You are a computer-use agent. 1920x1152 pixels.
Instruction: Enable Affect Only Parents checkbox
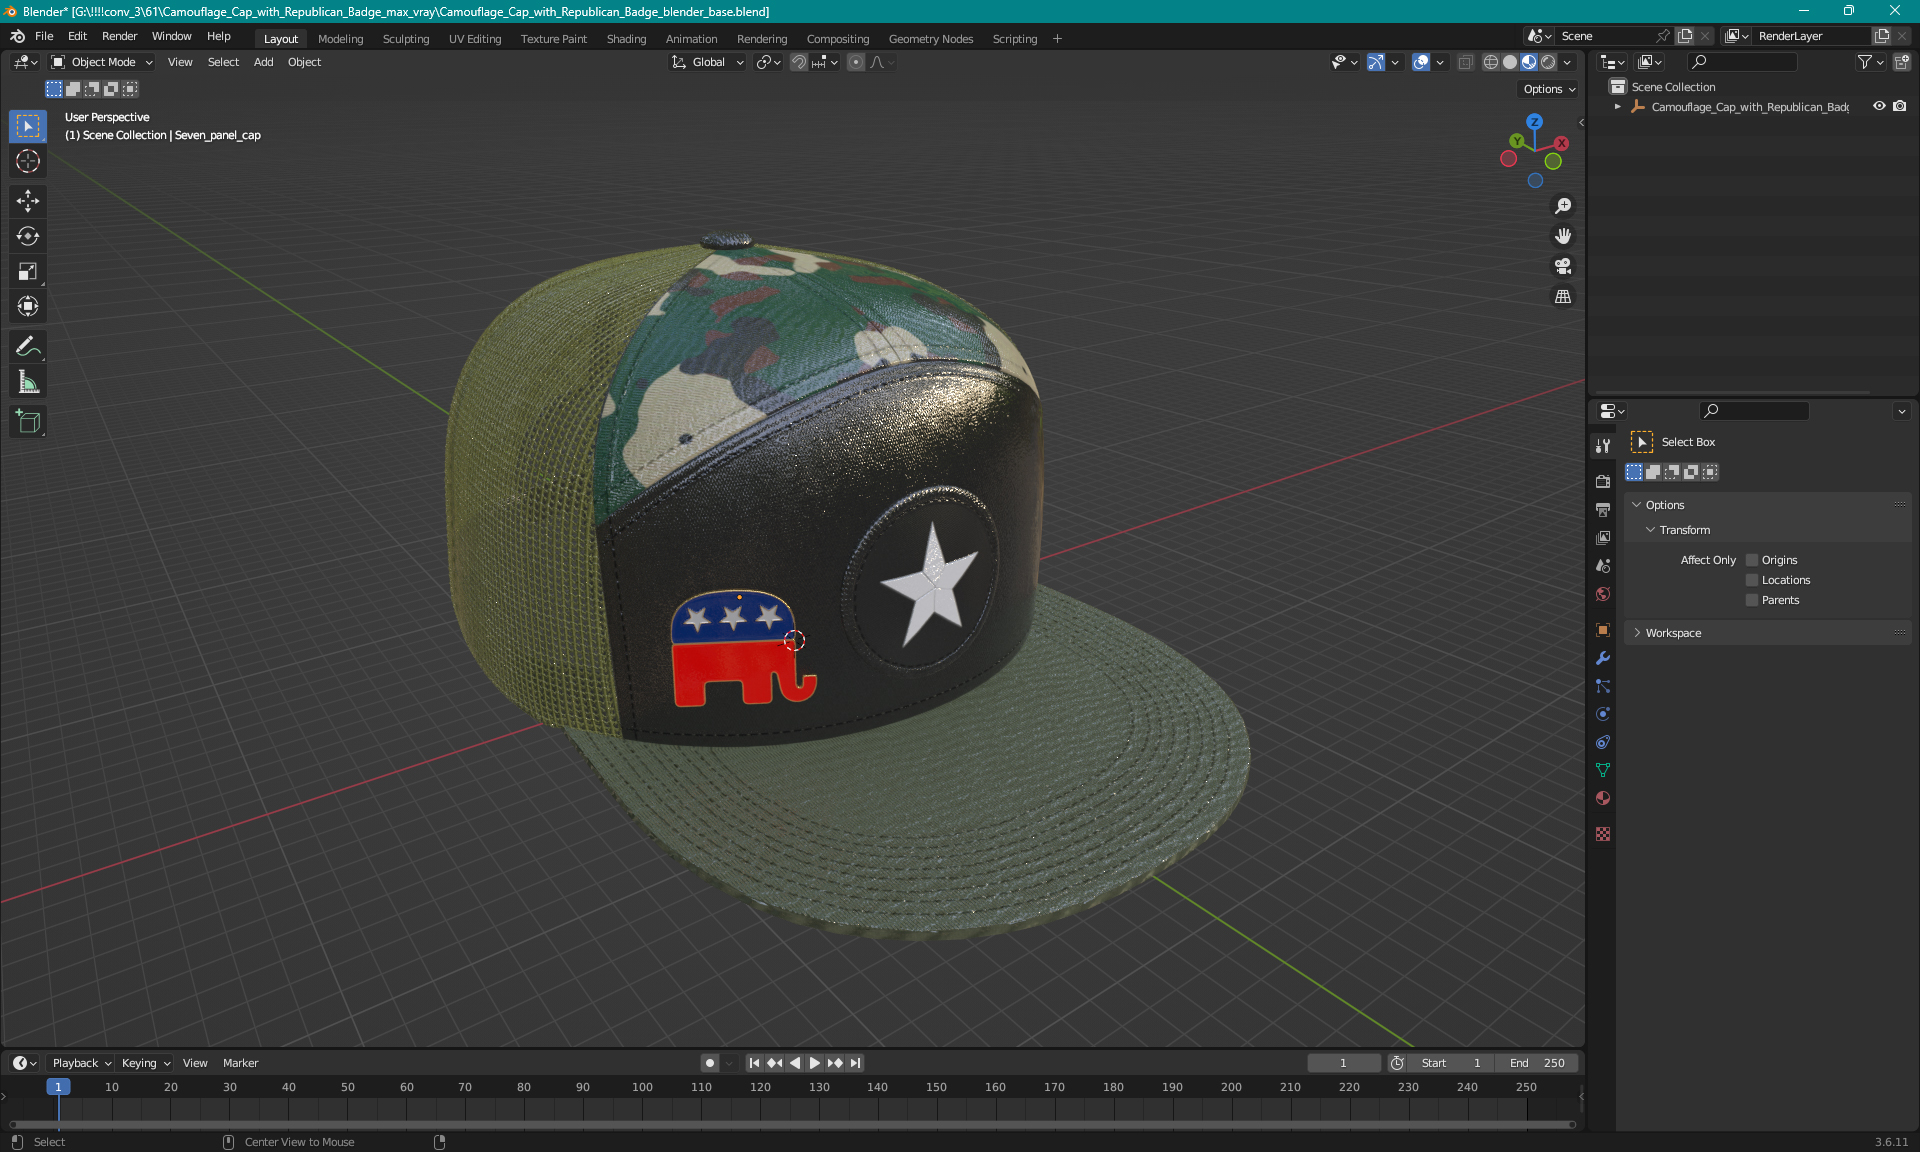pos(1752,600)
